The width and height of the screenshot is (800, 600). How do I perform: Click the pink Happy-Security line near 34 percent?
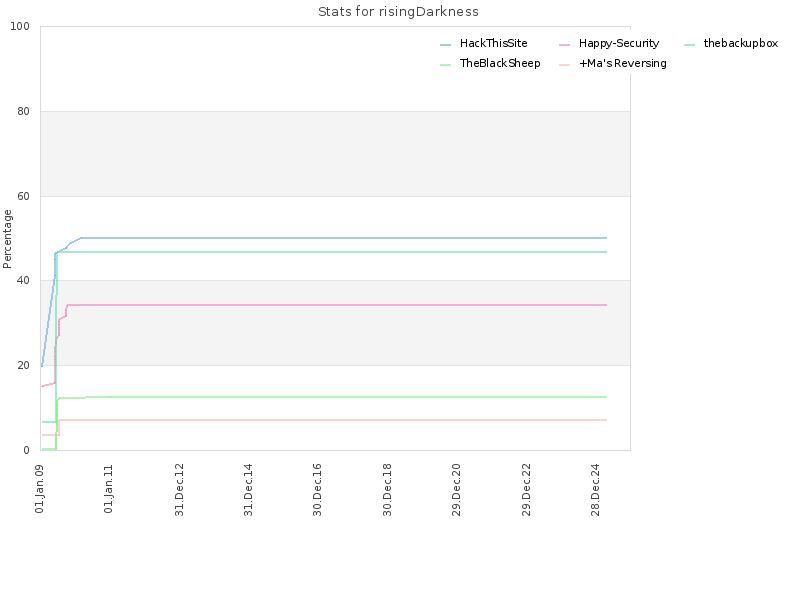(x=337, y=305)
